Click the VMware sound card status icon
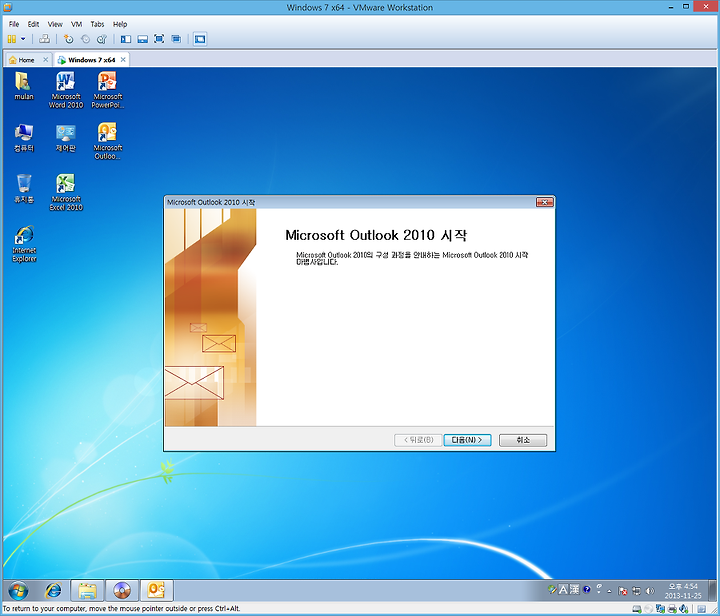Image resolution: width=720 pixels, height=616 pixels. tap(684, 609)
